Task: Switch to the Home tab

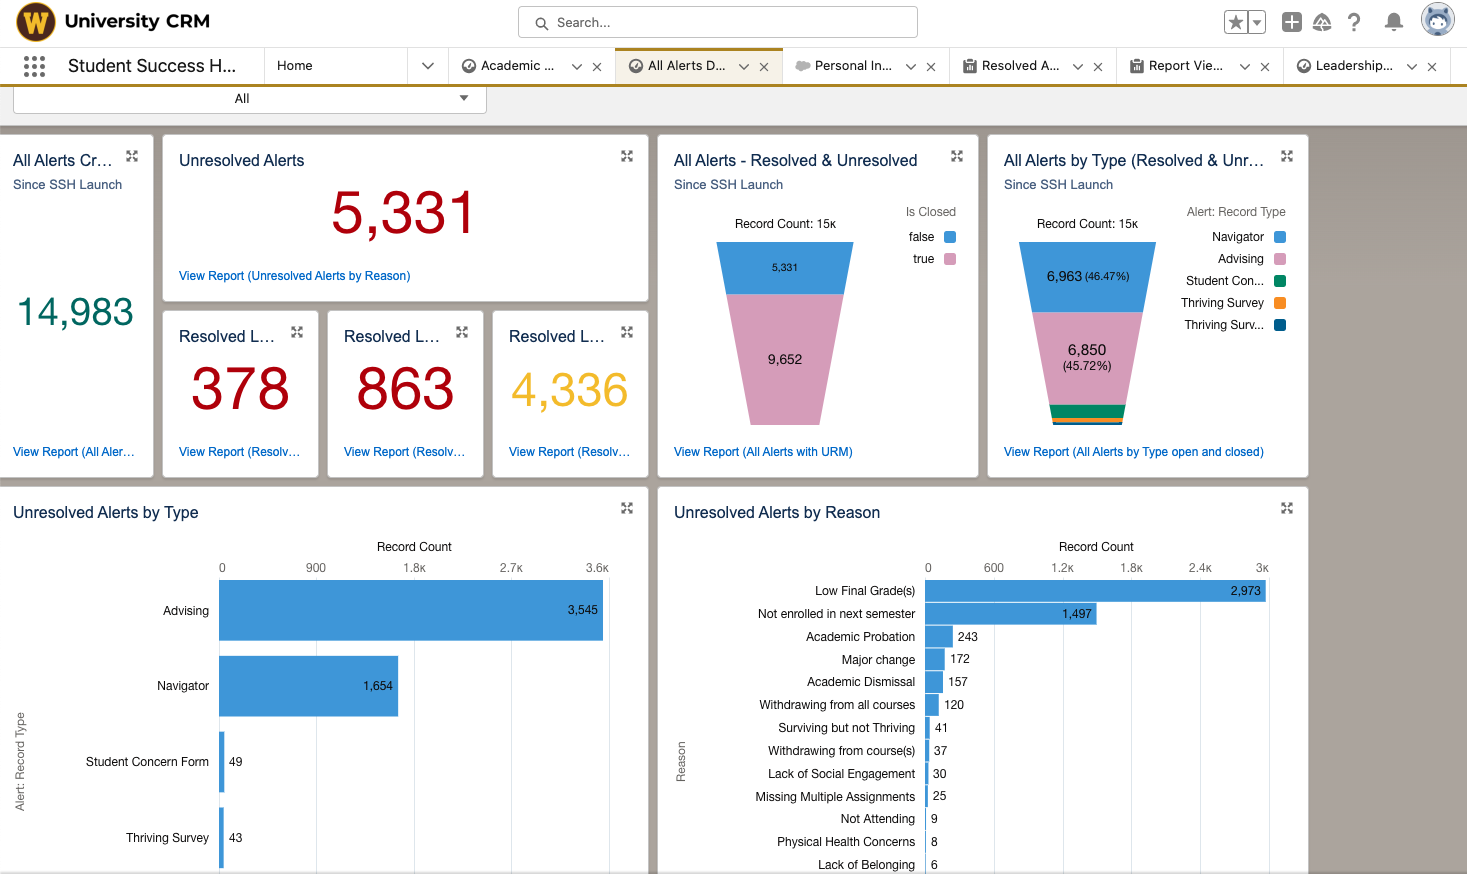Action: point(295,65)
